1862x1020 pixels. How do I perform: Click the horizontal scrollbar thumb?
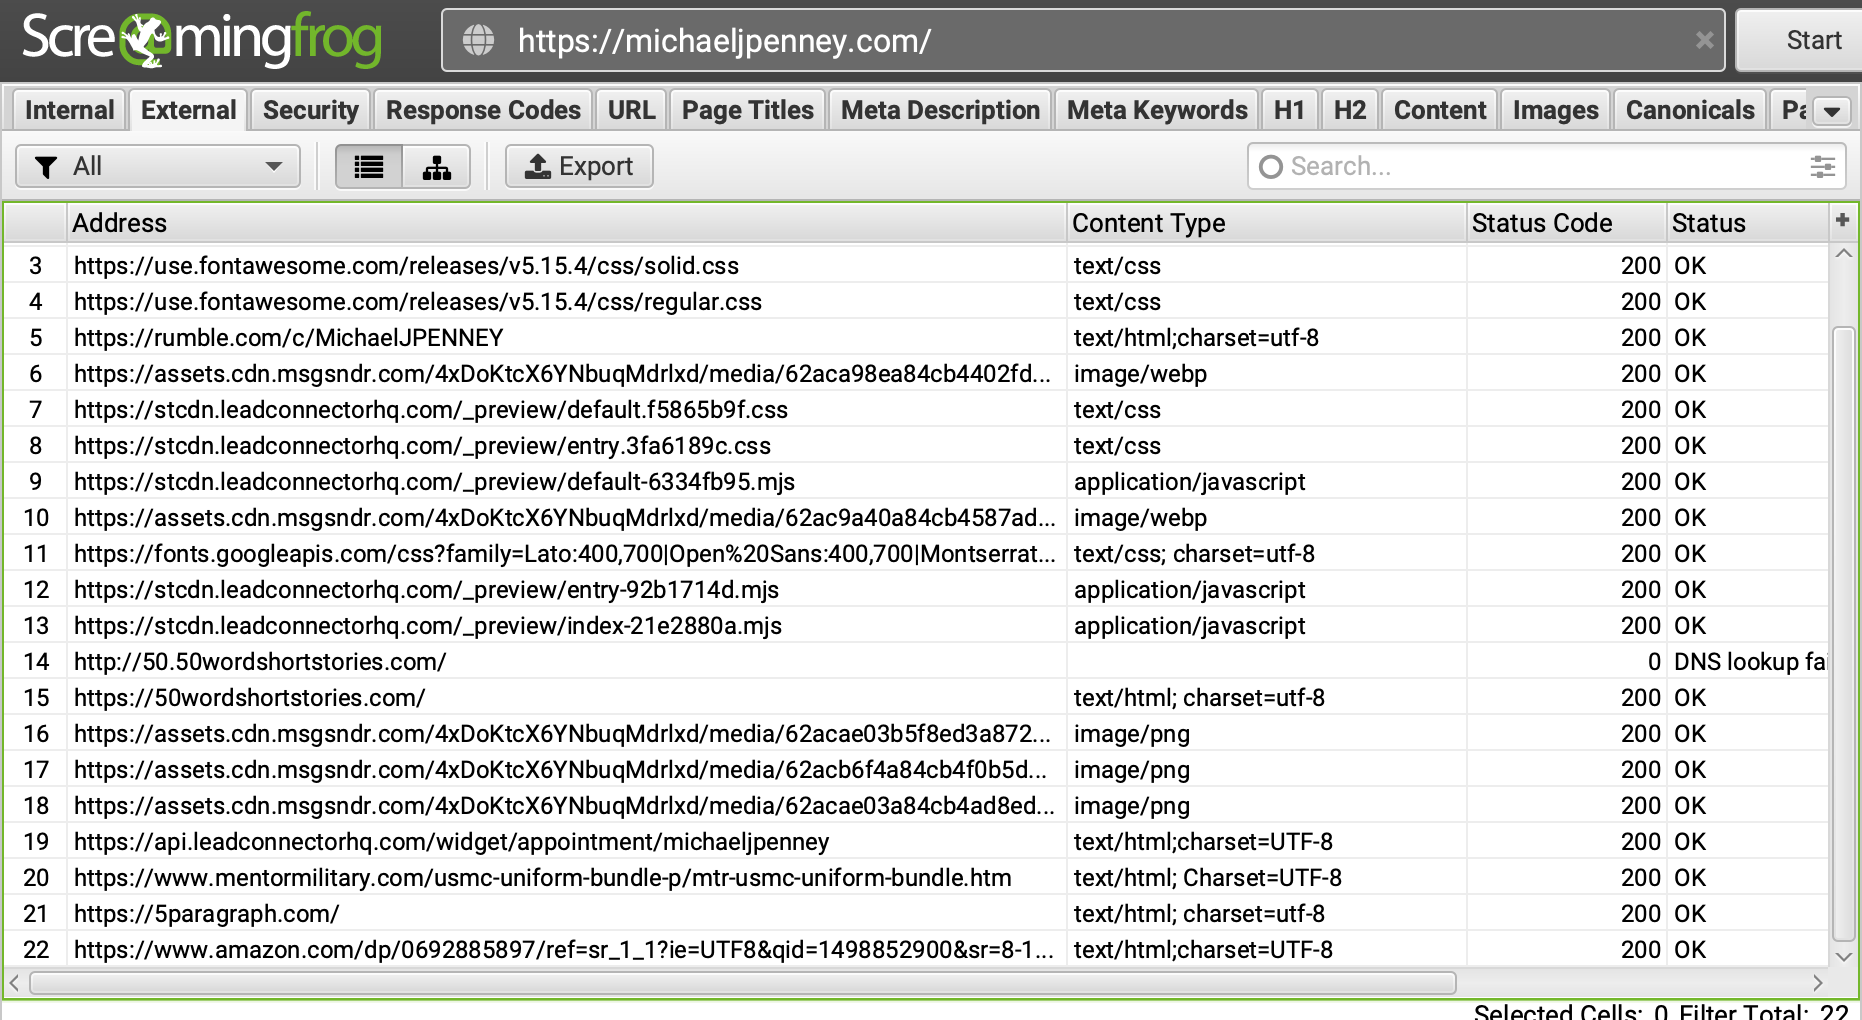742,983
